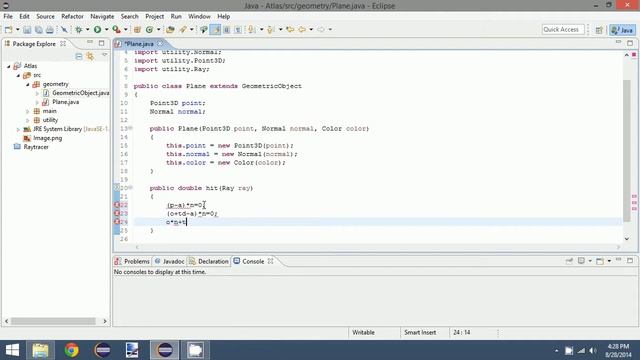Screen dimensions: 640x360
Task: Open the Refactor menu
Action: pyautogui.click(x=72, y=16)
